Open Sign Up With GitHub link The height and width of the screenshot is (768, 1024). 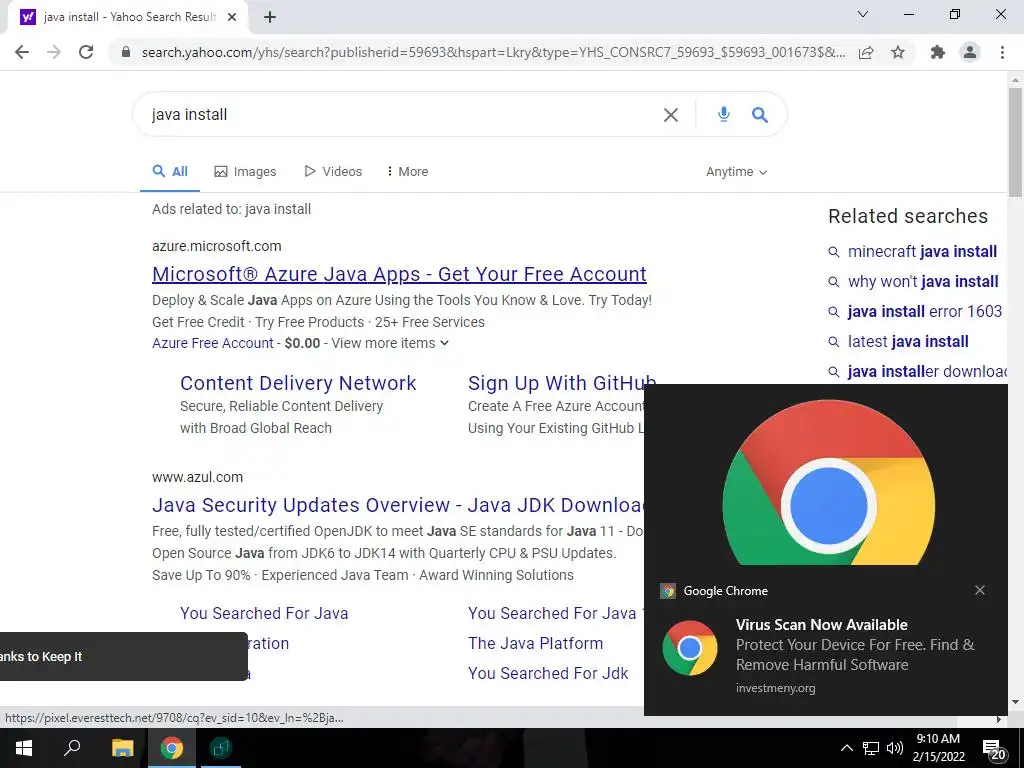click(562, 383)
